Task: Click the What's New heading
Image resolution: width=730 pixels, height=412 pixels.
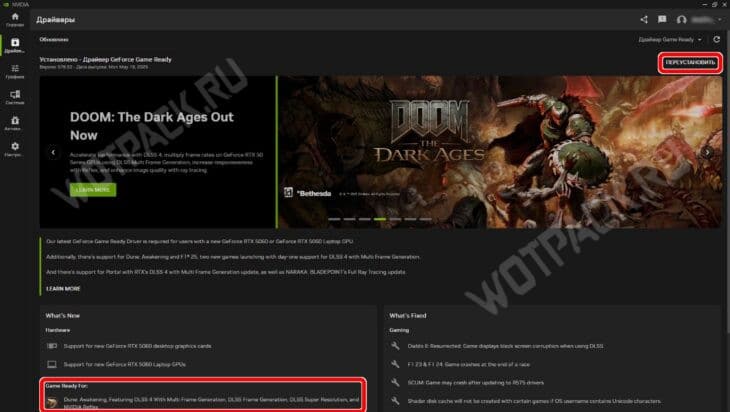Action: pyautogui.click(x=63, y=316)
